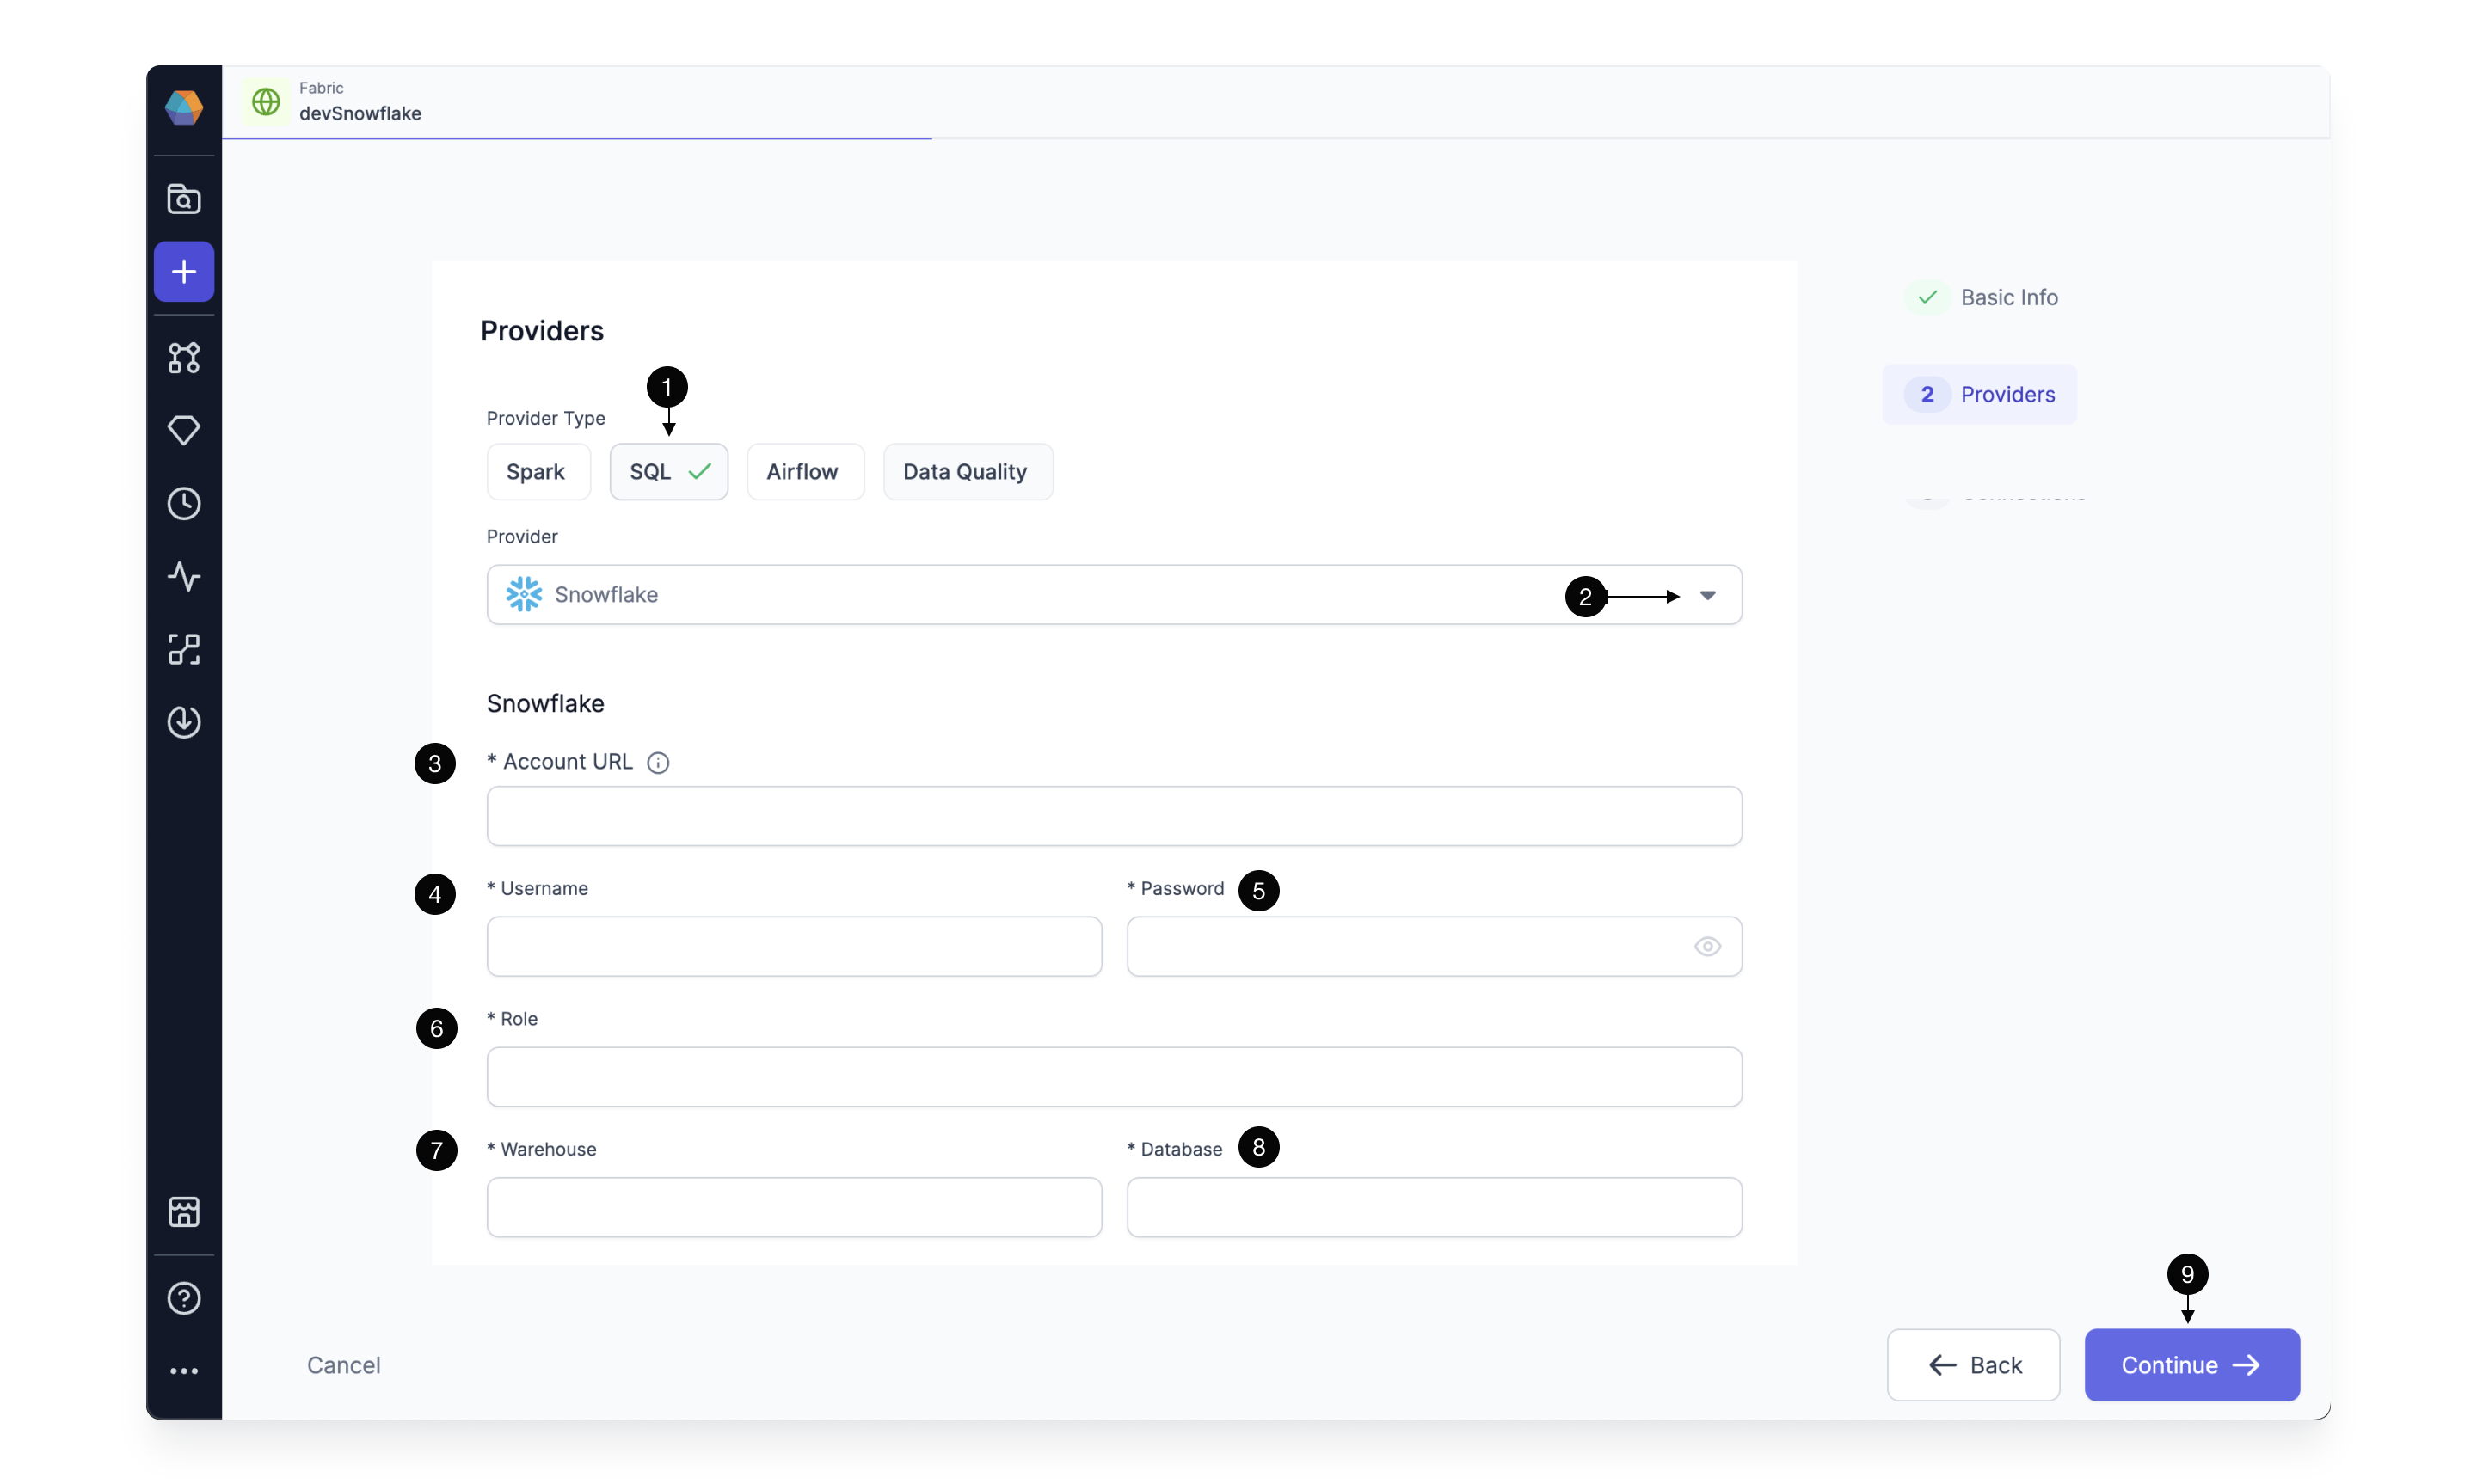The height and width of the screenshot is (1484, 2477).
Task: Open the three-dots more menu
Action: [x=184, y=1370]
